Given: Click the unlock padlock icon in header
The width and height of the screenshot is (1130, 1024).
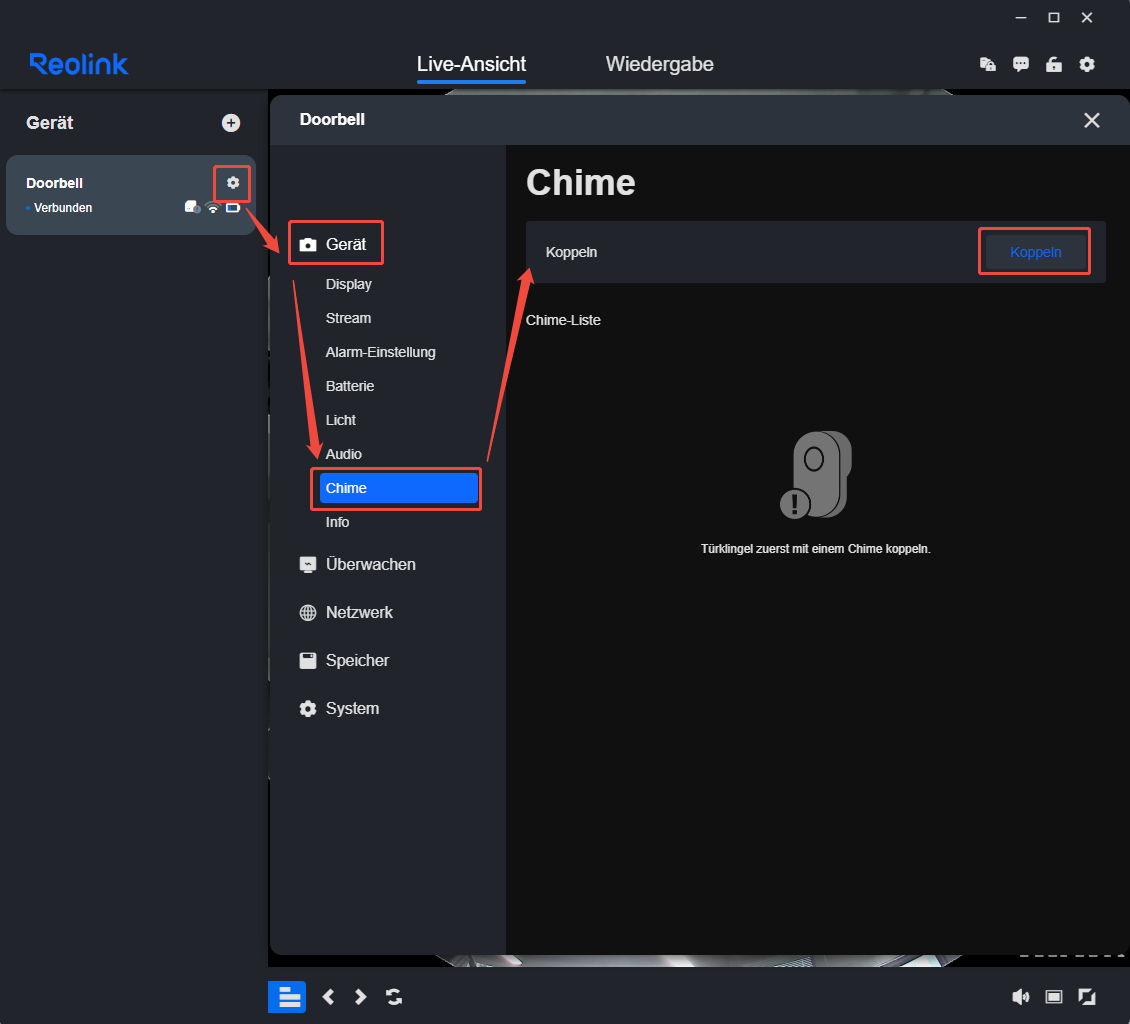Looking at the screenshot, I should point(1054,64).
